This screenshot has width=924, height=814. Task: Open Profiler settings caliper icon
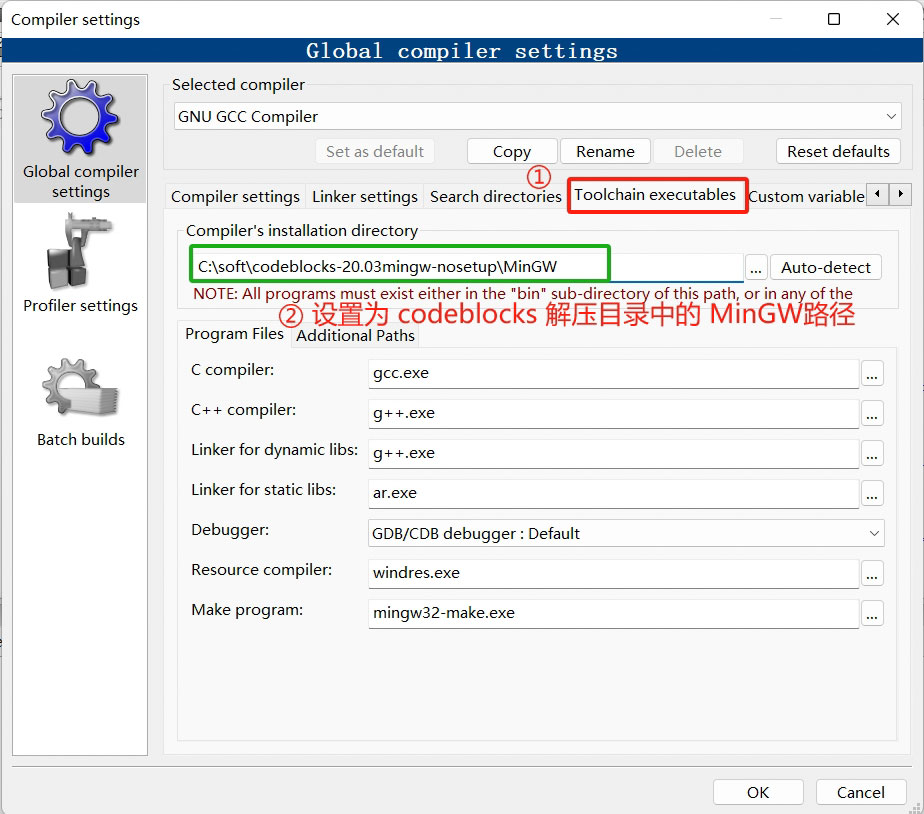pyautogui.click(x=78, y=252)
